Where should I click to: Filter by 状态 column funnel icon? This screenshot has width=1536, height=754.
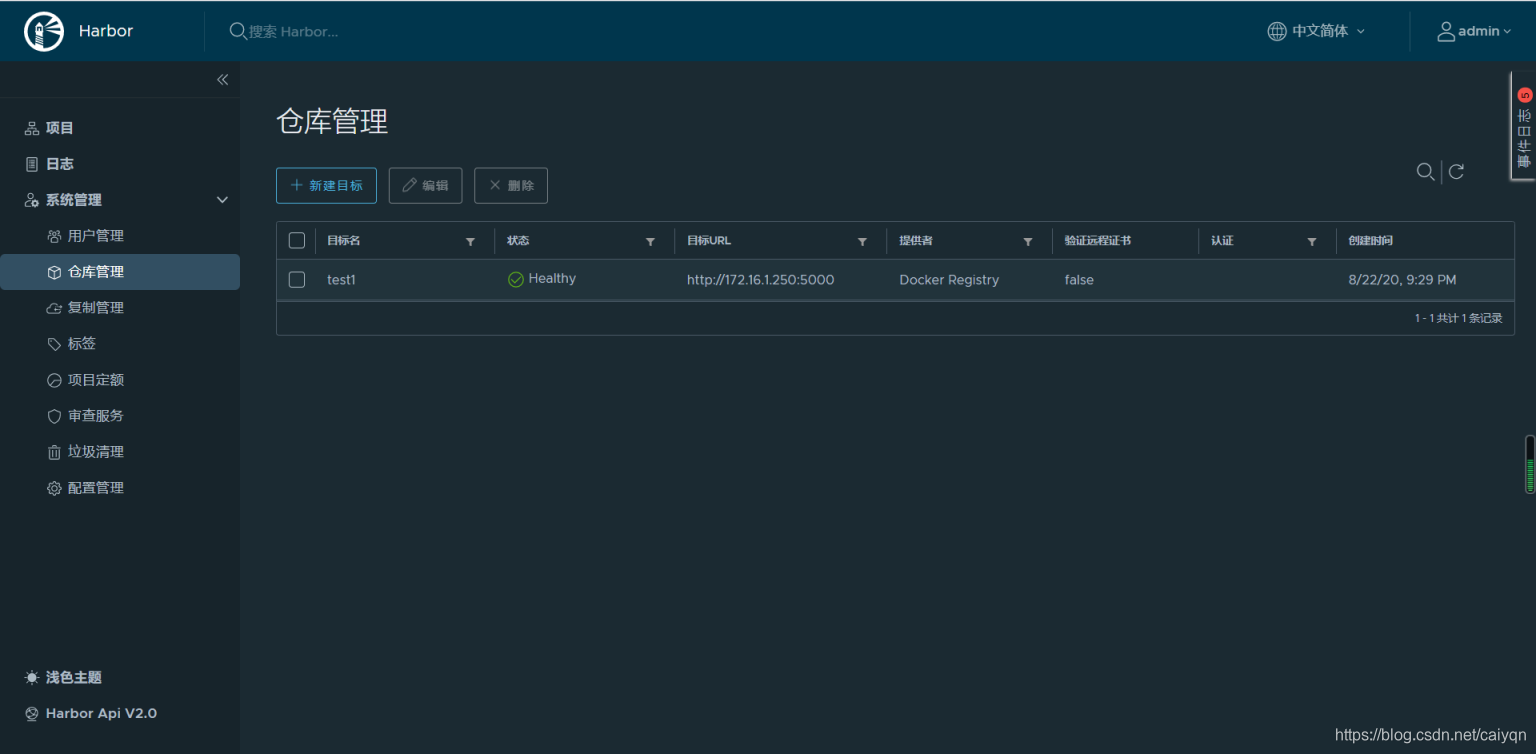pyautogui.click(x=650, y=242)
